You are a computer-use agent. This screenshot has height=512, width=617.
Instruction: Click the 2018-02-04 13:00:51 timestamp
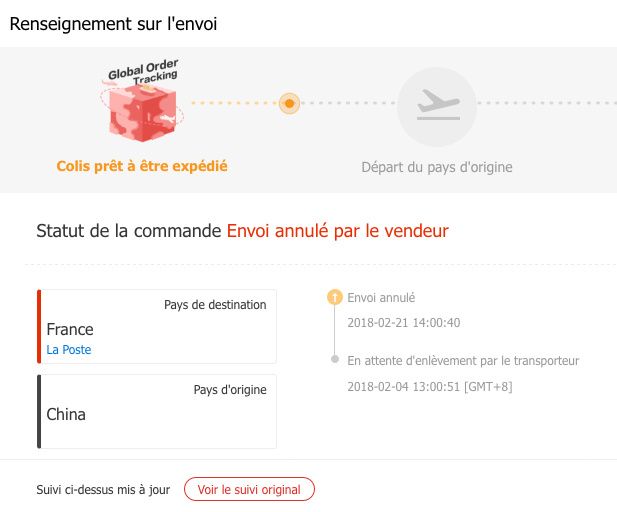click(429, 386)
